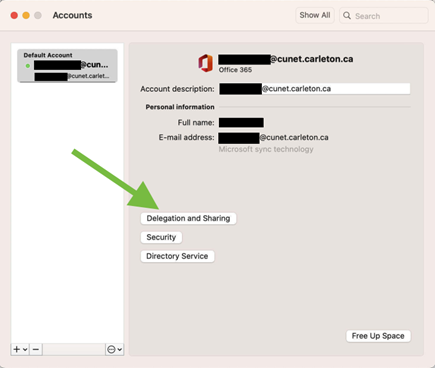This screenshot has height=368, width=435.
Task: Select the Default Account in sidebar
Action: [x=67, y=66]
